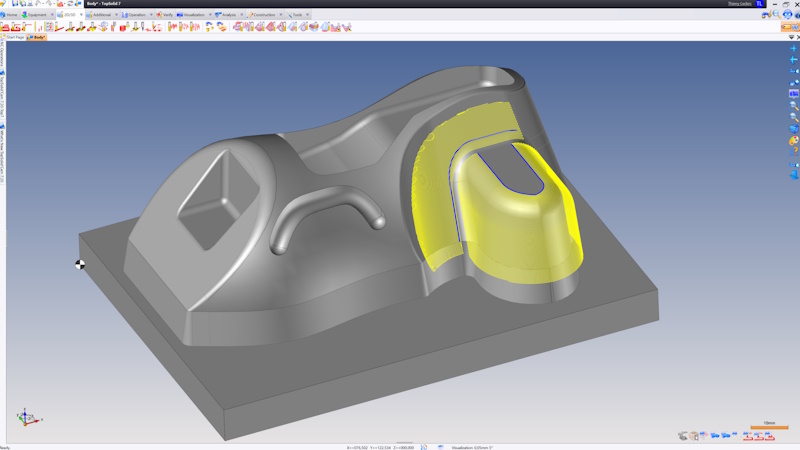The height and width of the screenshot is (450, 800).
Task: Expand the Construction tab dropdown arrow
Action: pos(281,15)
